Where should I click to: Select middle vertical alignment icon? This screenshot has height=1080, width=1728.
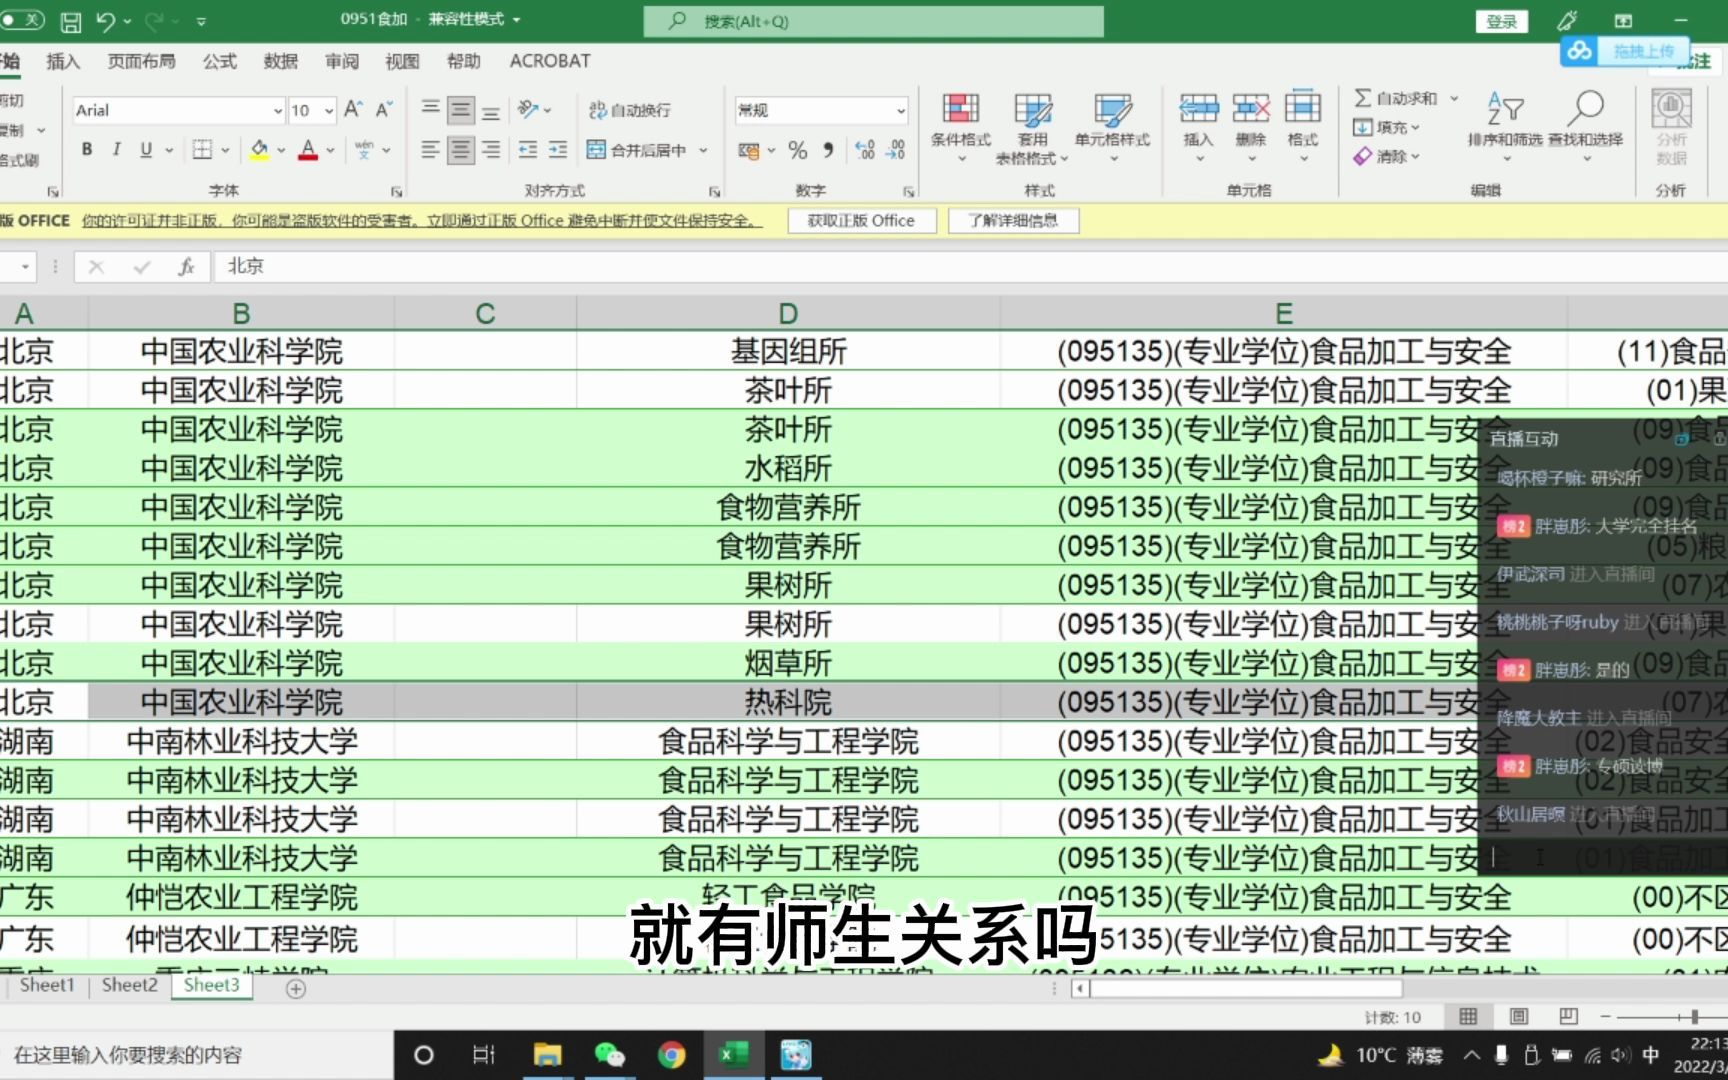coord(461,109)
